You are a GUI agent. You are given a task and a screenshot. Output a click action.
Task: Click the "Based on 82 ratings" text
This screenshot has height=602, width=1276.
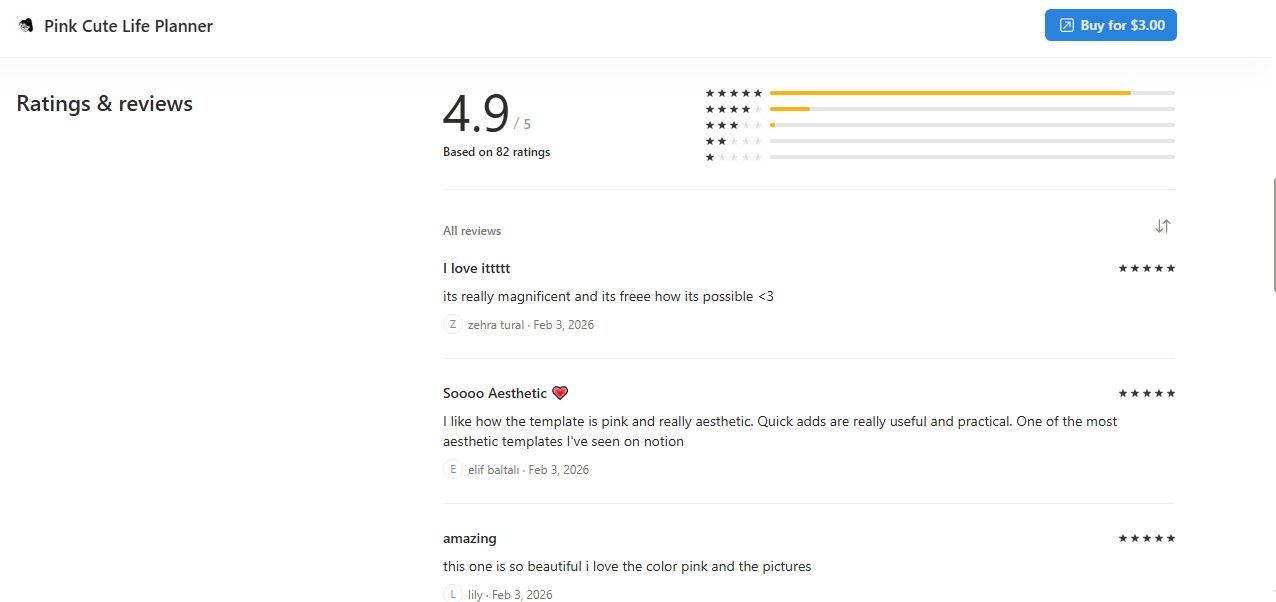[x=496, y=152]
